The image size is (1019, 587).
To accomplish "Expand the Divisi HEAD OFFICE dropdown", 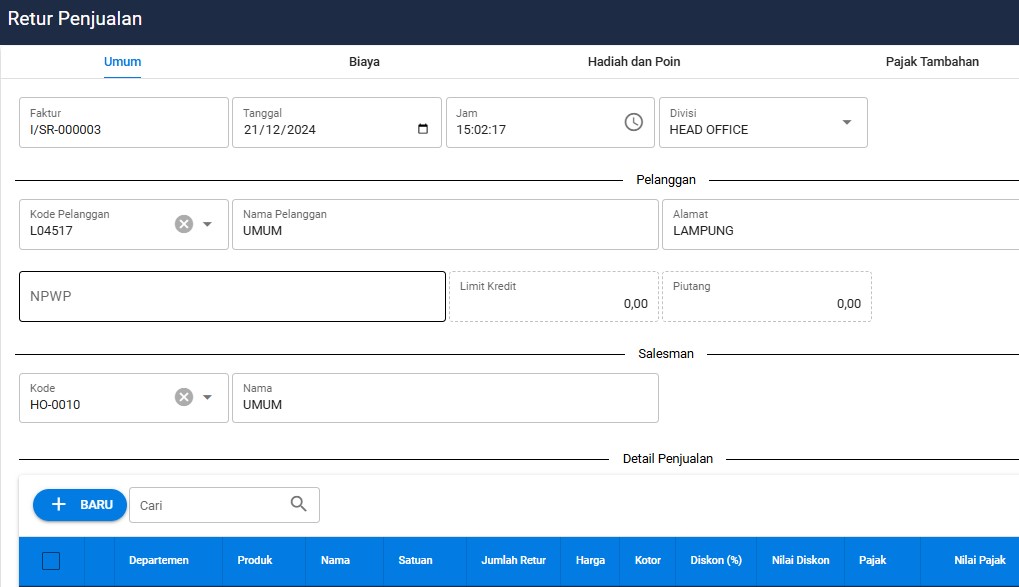I will click(x=846, y=122).
